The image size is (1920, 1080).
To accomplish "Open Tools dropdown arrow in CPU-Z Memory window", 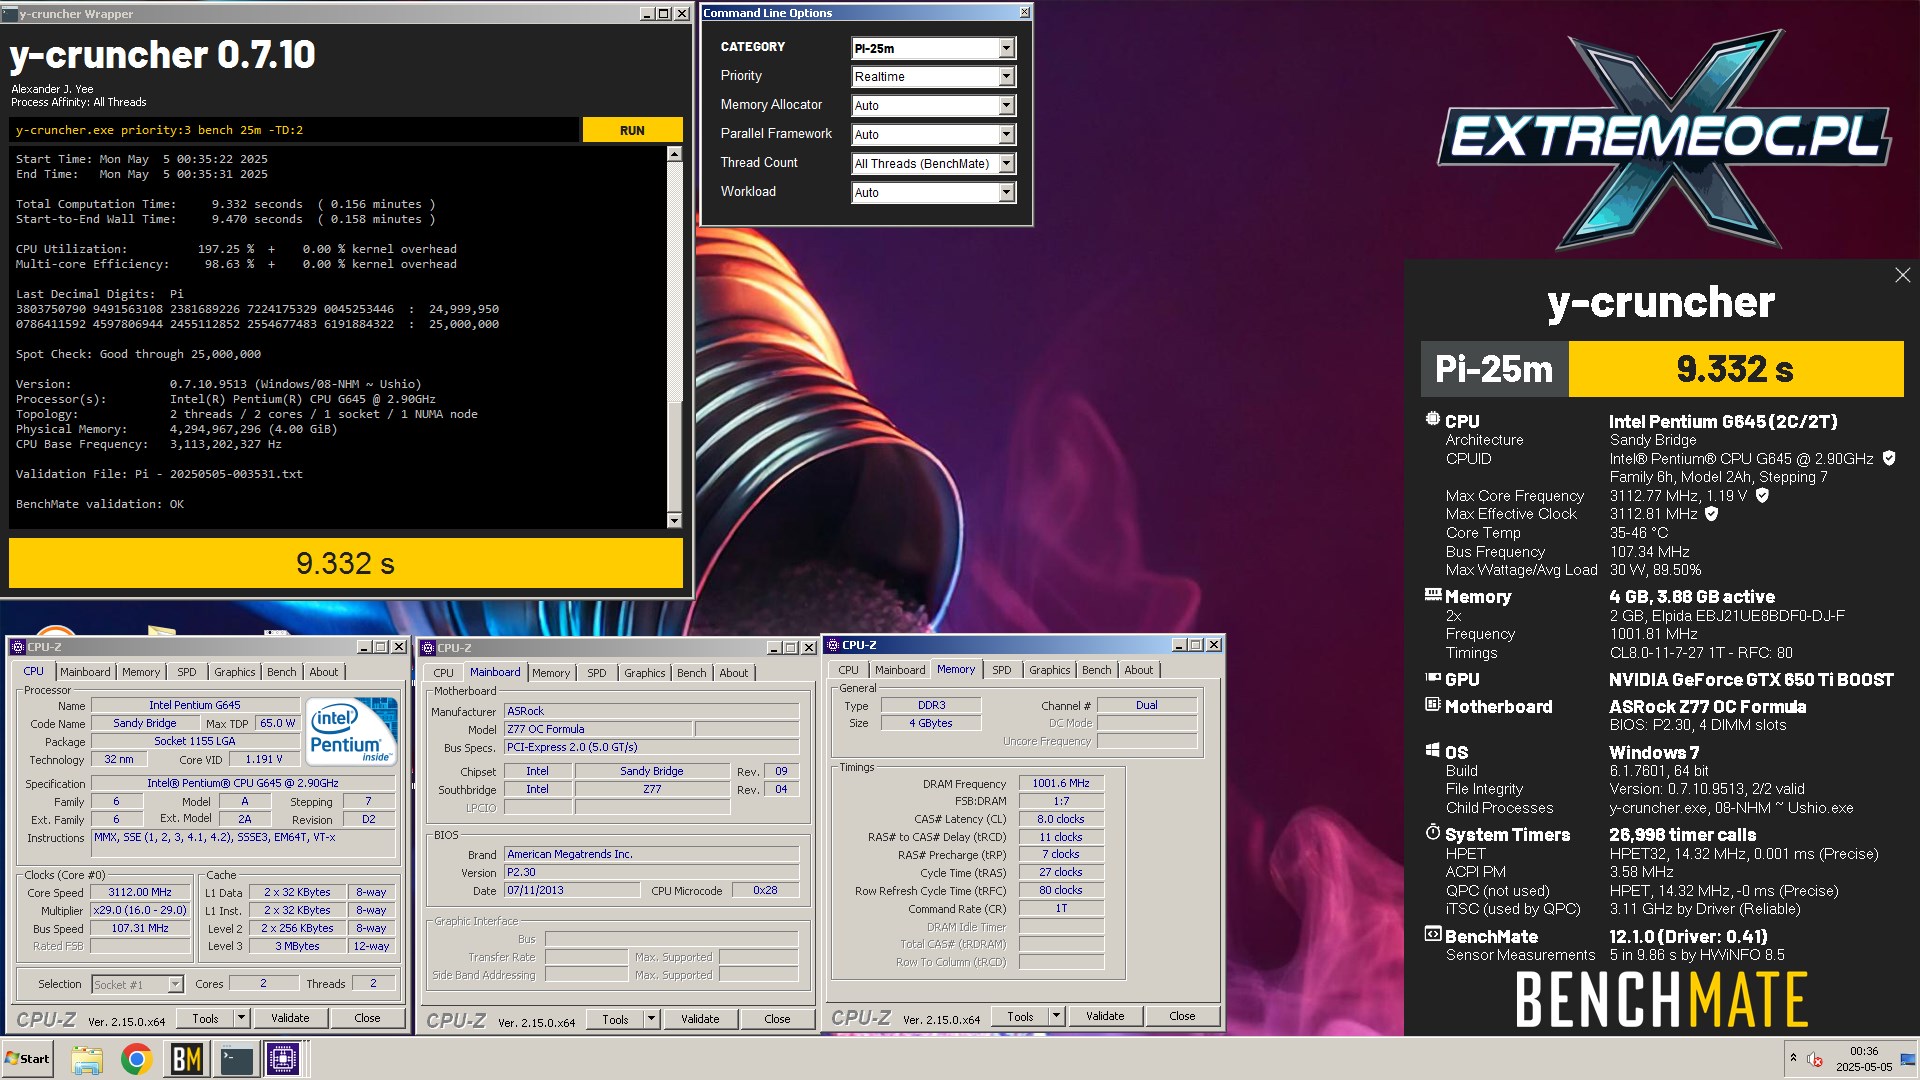I will pos(1056,1016).
